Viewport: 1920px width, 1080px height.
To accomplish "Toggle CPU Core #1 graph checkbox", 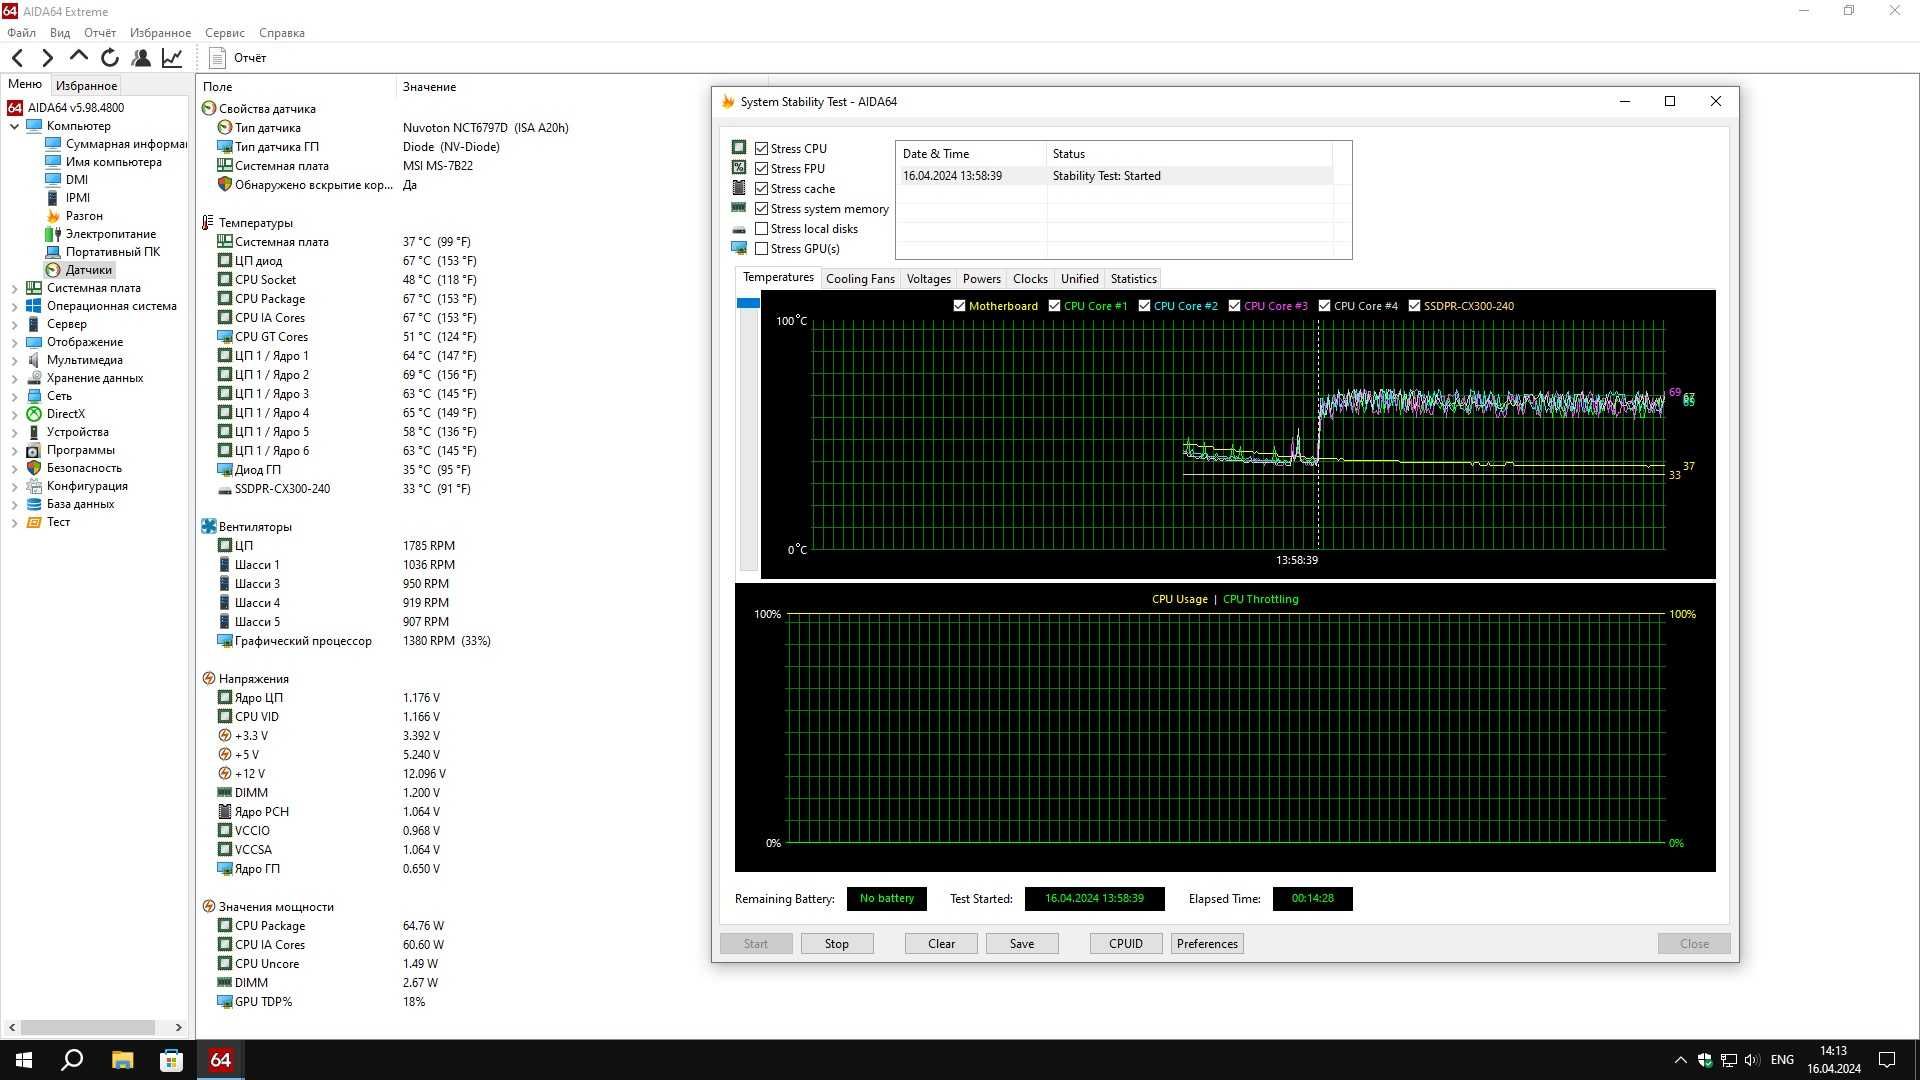I will point(1055,306).
